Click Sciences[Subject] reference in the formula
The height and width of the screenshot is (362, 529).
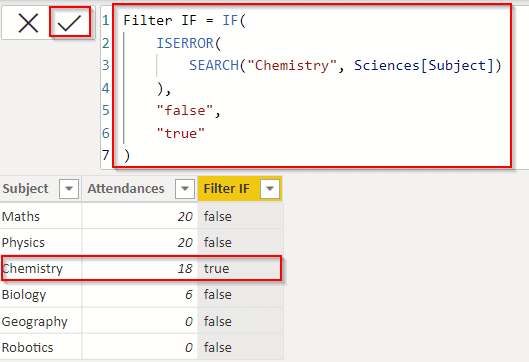coord(424,65)
